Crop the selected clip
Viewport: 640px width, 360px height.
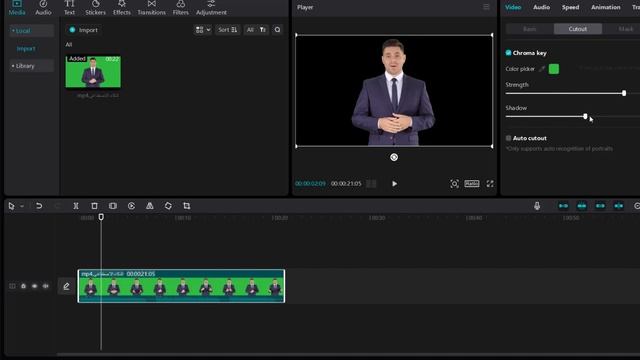187,206
